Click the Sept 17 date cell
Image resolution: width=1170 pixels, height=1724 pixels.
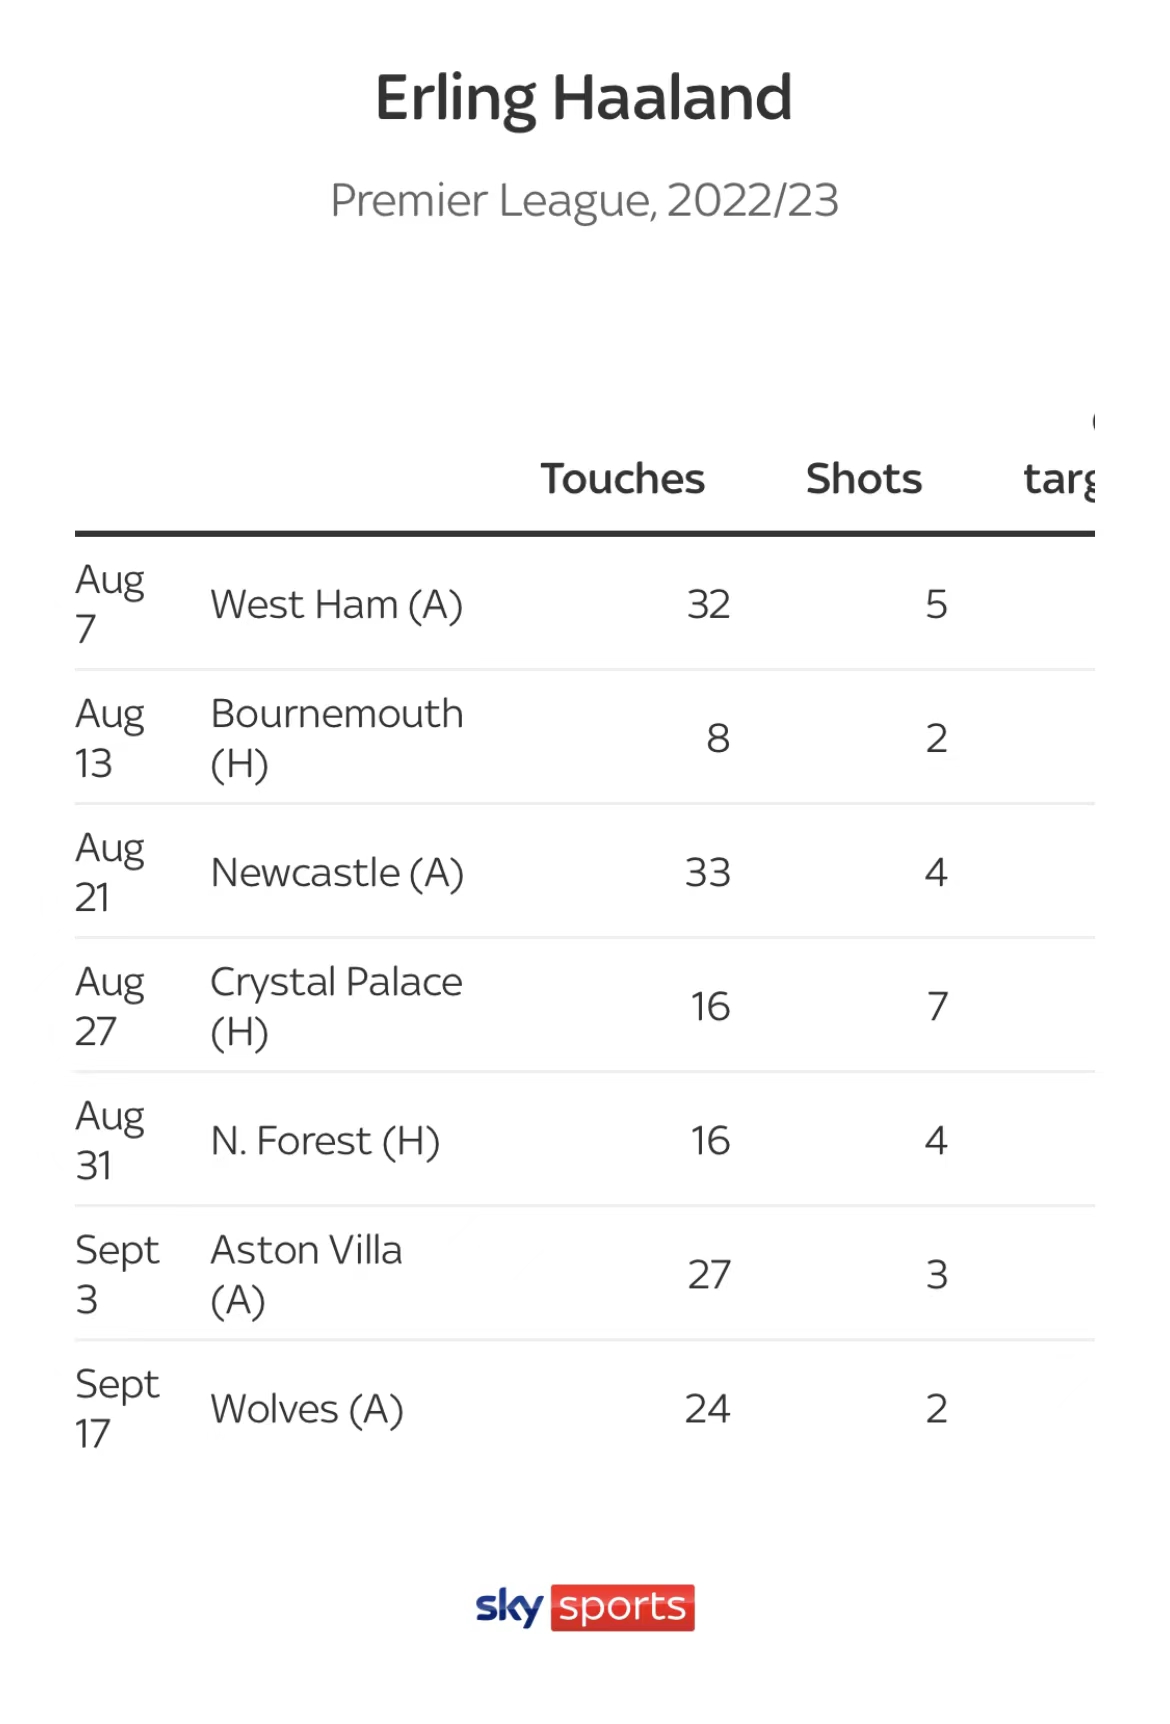[117, 1408]
